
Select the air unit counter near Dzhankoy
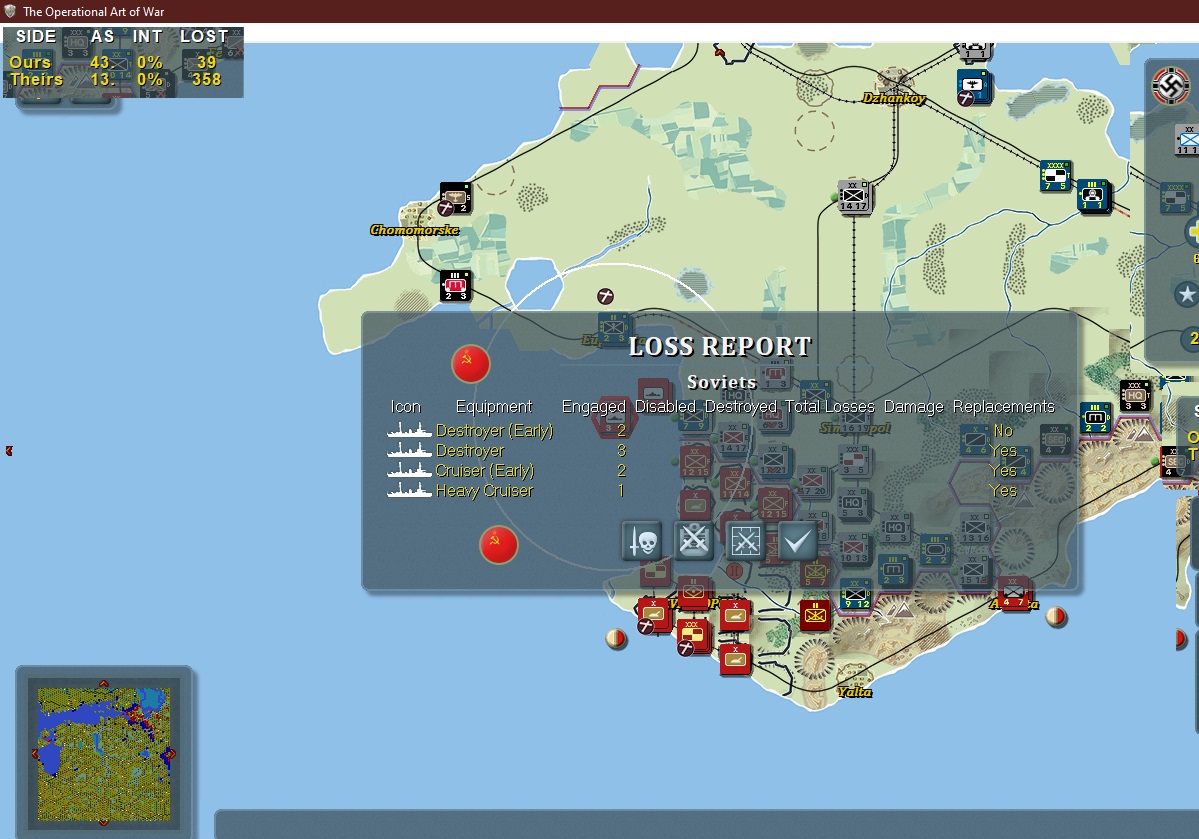tap(973, 86)
